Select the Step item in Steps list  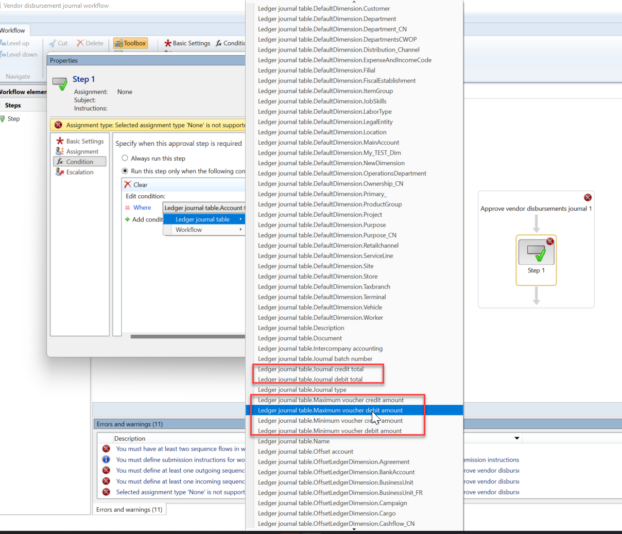click(13, 118)
